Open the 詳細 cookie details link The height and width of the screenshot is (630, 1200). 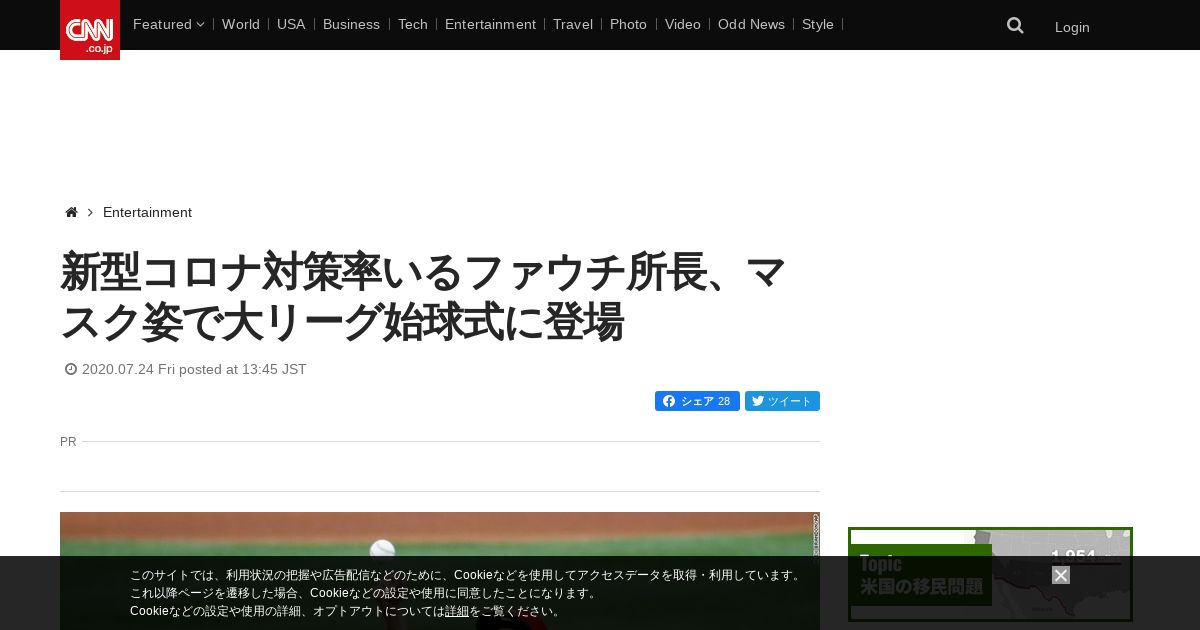click(x=457, y=611)
